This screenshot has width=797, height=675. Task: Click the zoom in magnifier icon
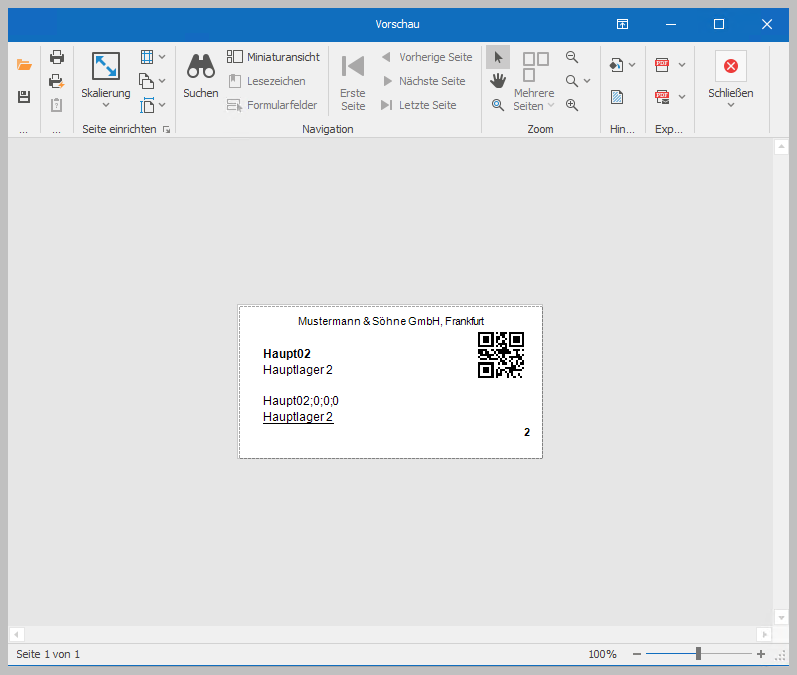(x=572, y=105)
